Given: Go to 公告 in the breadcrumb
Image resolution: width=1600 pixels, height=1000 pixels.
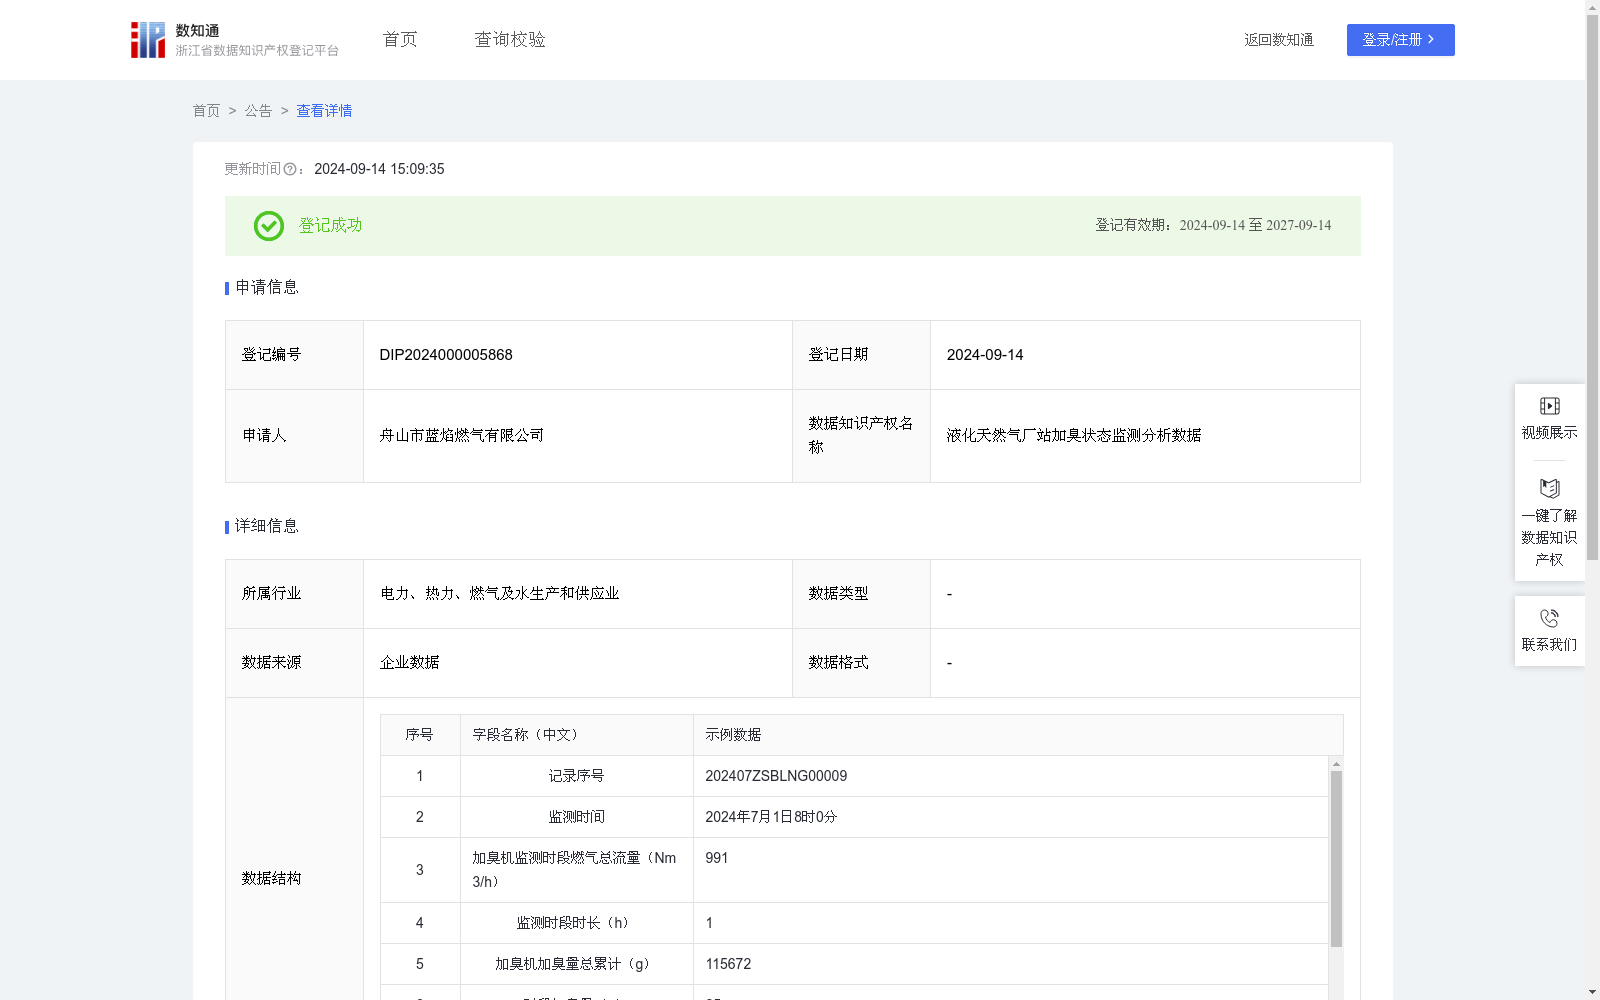Looking at the screenshot, I should pos(258,111).
